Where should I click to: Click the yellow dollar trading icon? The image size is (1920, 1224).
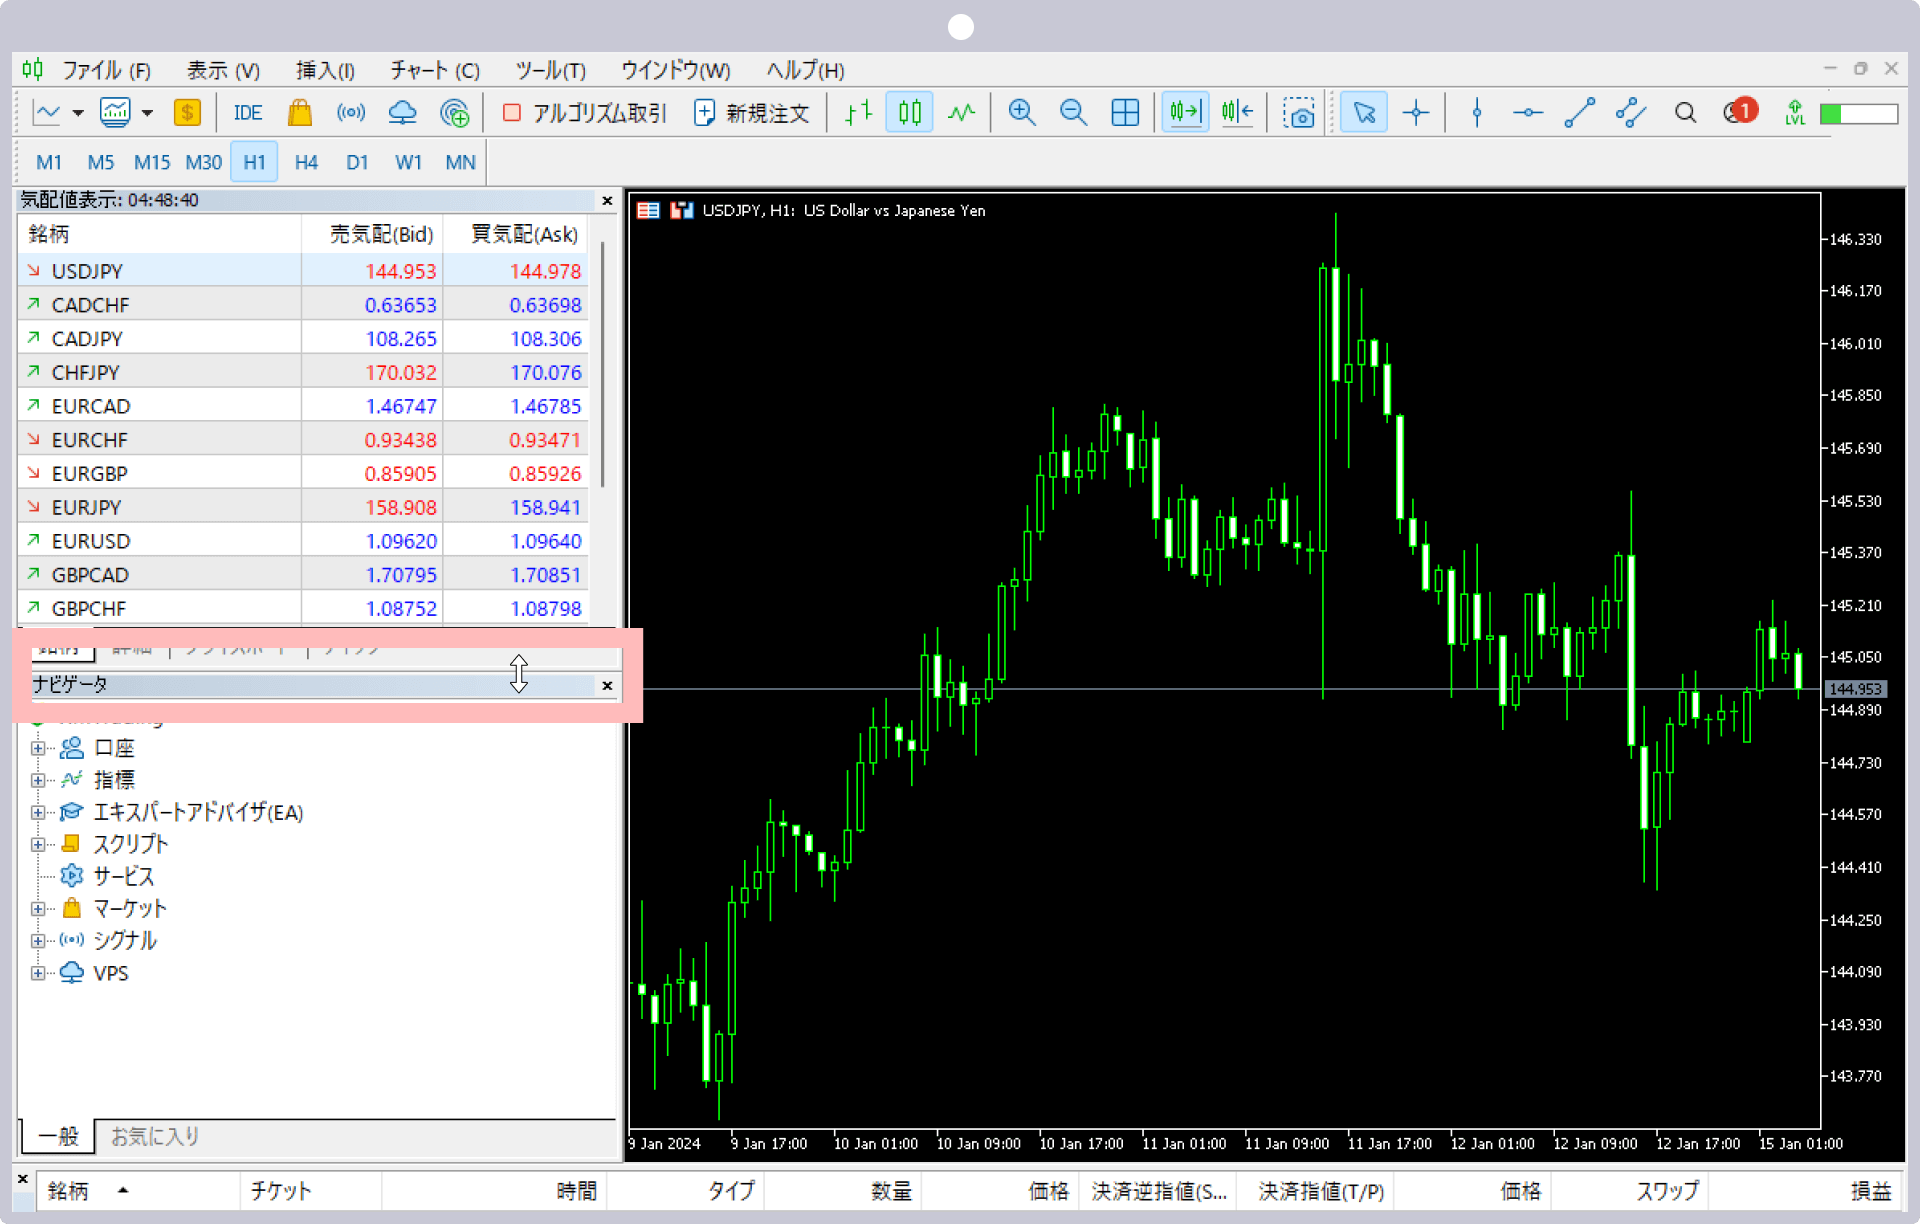click(x=187, y=113)
